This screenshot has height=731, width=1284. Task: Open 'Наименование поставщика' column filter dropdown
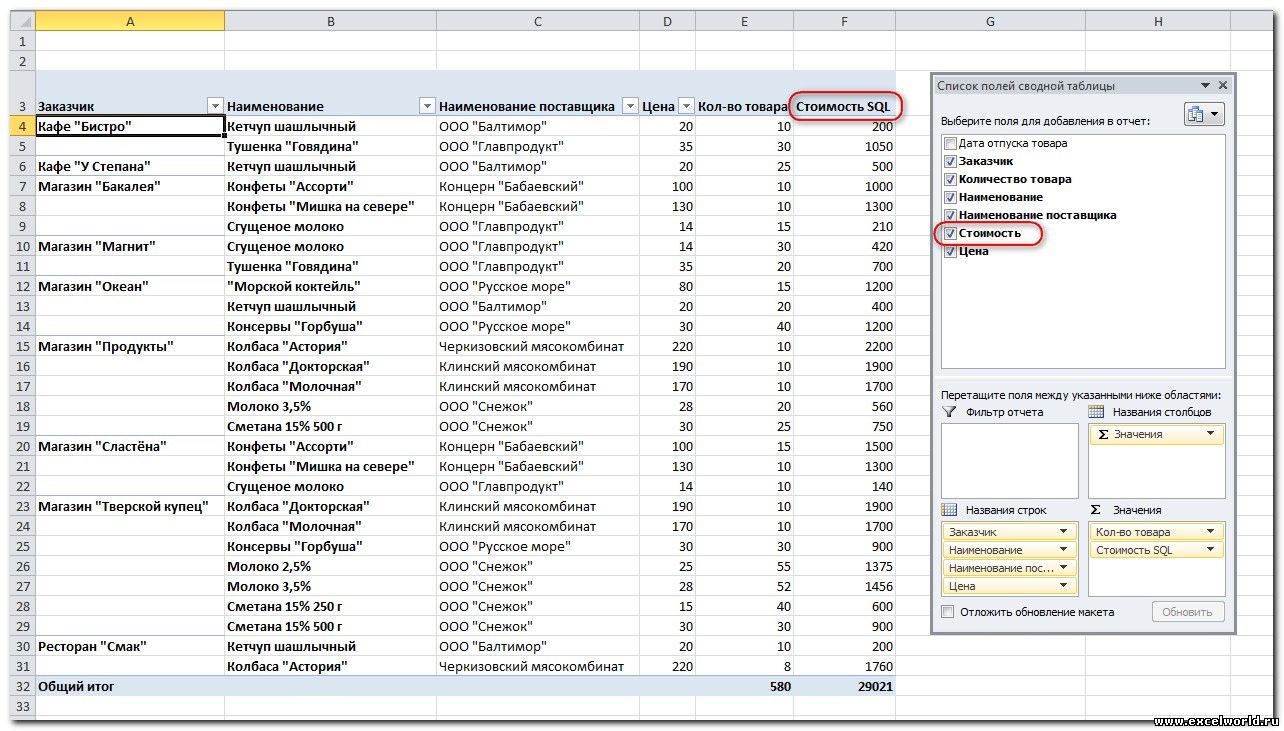(x=630, y=106)
